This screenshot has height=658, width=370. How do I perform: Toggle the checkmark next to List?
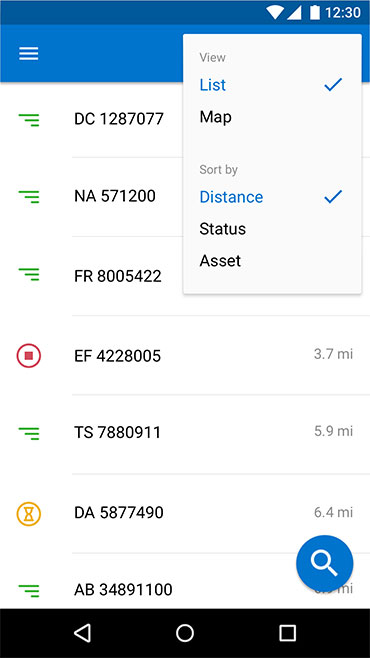(x=333, y=85)
